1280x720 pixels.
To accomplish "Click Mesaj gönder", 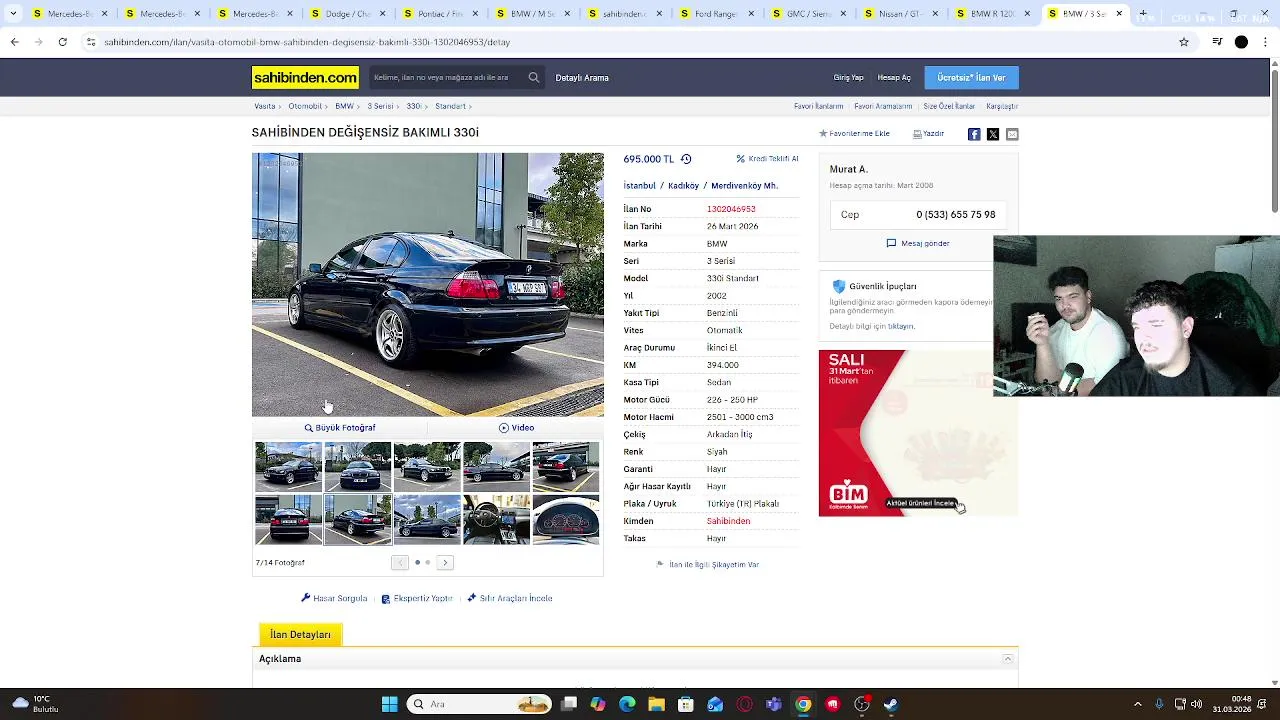I will pyautogui.click(x=918, y=243).
